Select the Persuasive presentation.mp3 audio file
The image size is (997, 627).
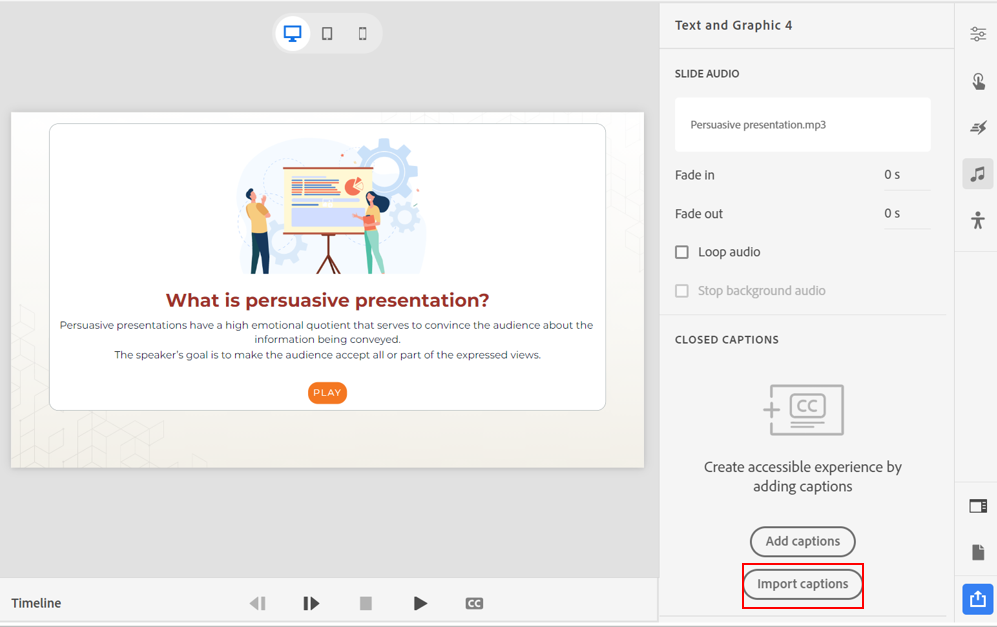point(803,124)
